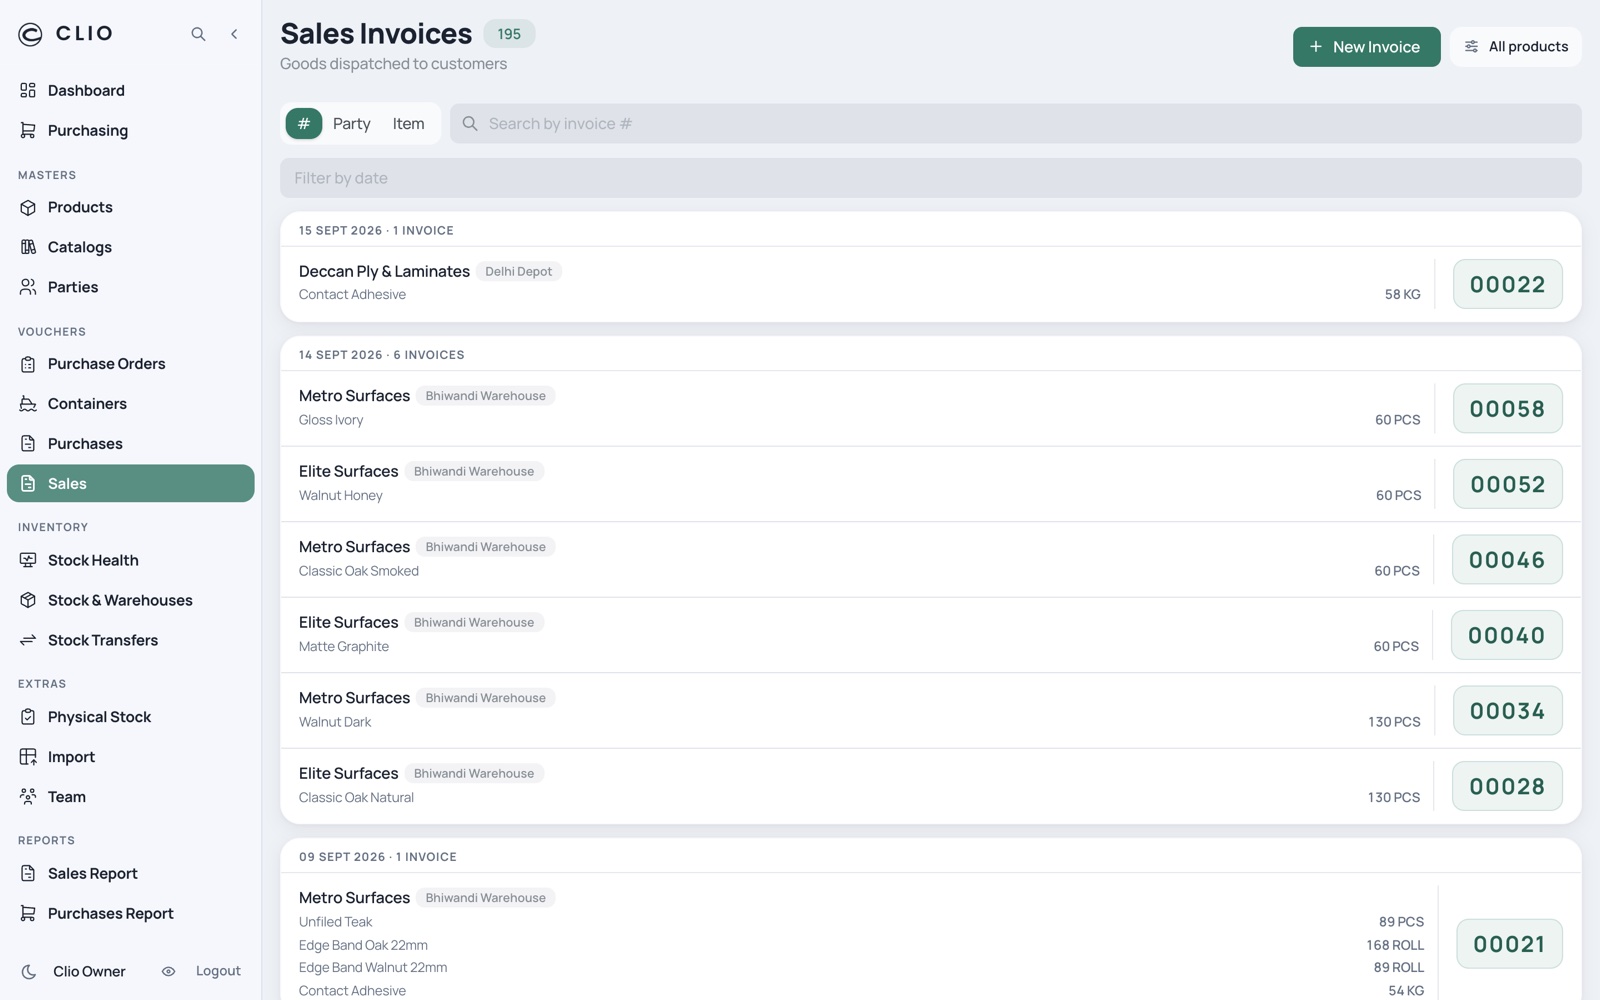Image resolution: width=1600 pixels, height=1000 pixels.
Task: Focus the Search by invoice # field
Action: click(1015, 124)
